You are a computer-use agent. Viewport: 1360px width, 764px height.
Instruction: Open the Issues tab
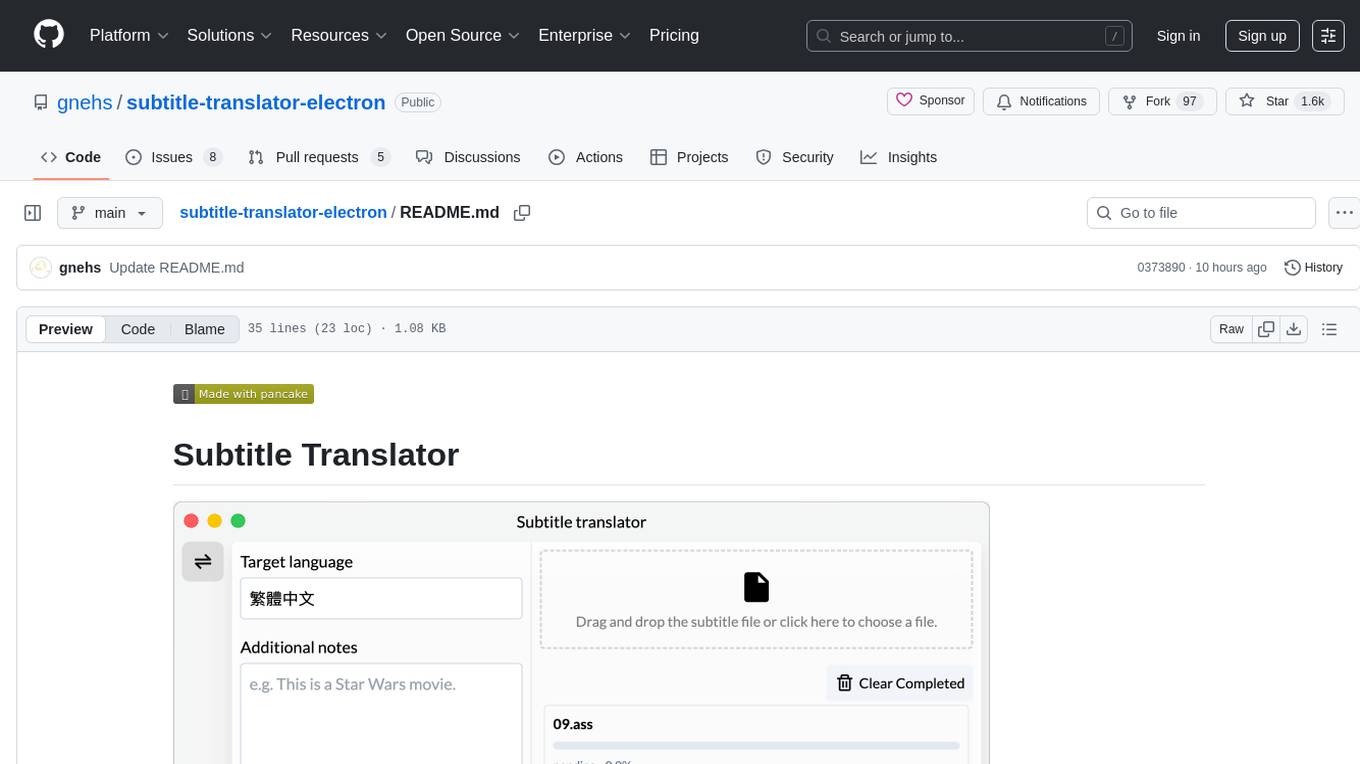click(x=173, y=157)
